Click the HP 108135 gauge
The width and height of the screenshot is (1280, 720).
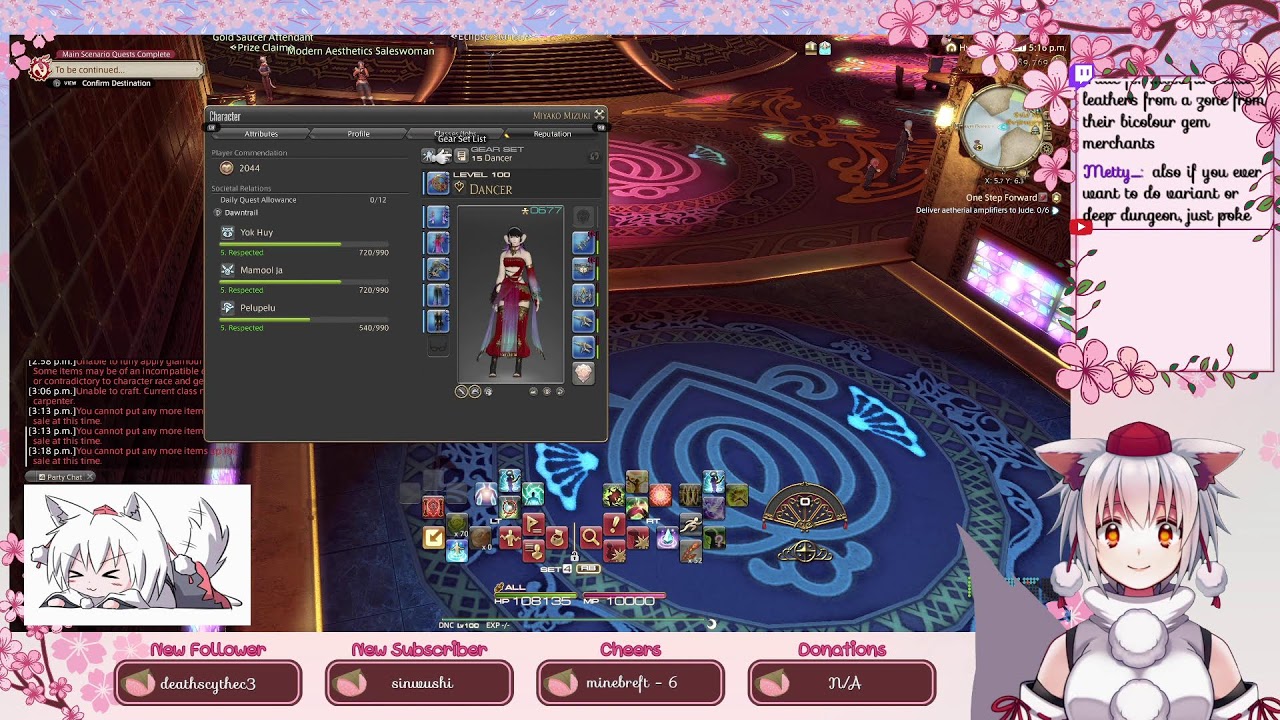coord(536,599)
